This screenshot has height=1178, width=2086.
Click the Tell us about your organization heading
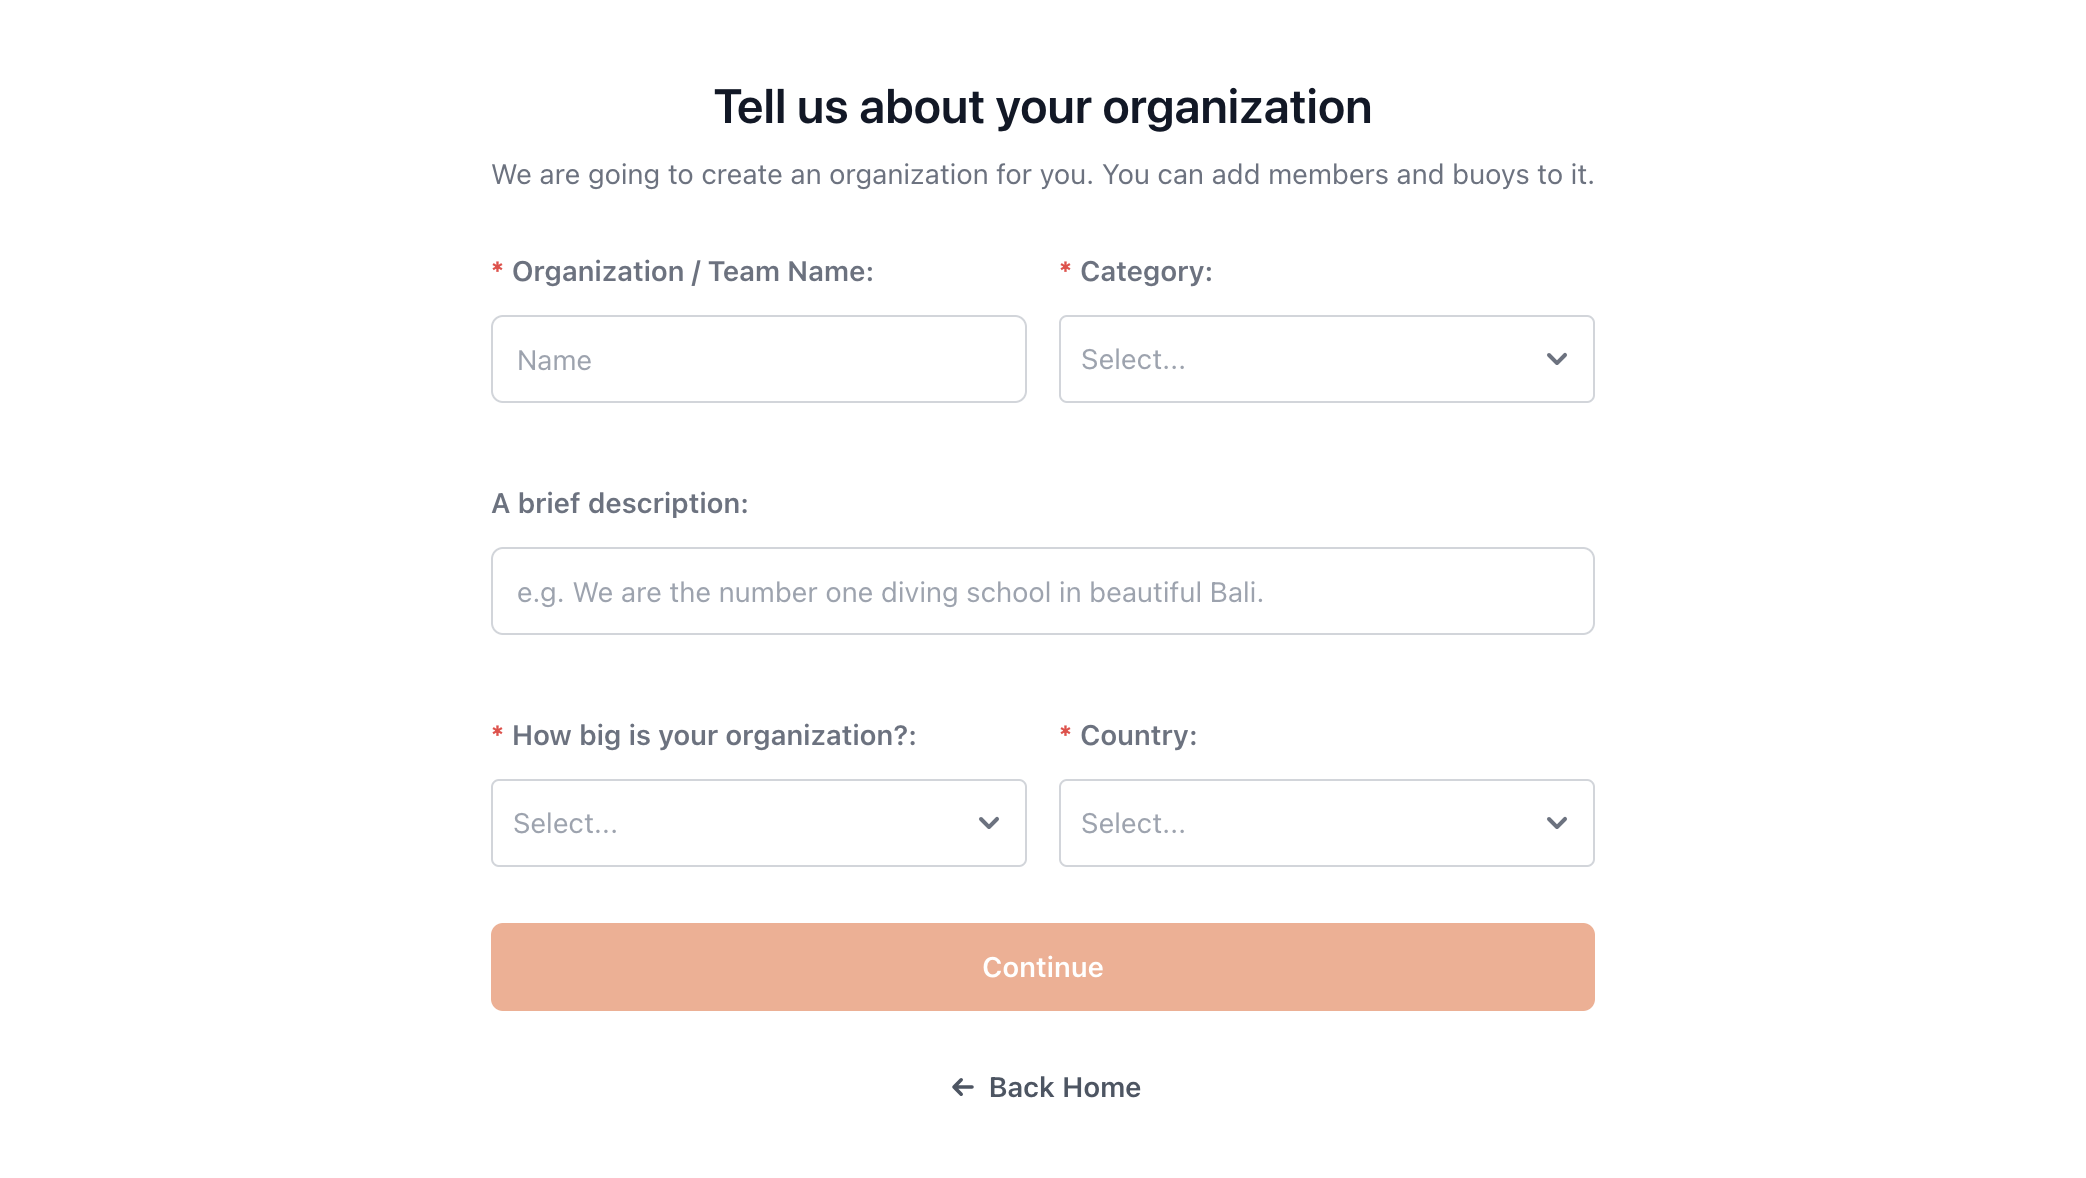pyautogui.click(x=1042, y=107)
